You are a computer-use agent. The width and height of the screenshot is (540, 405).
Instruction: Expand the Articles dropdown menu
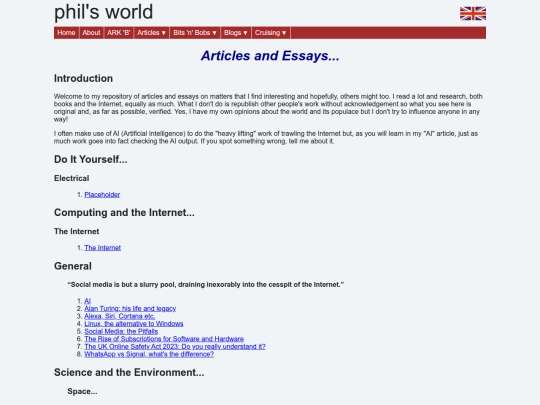[x=152, y=33]
